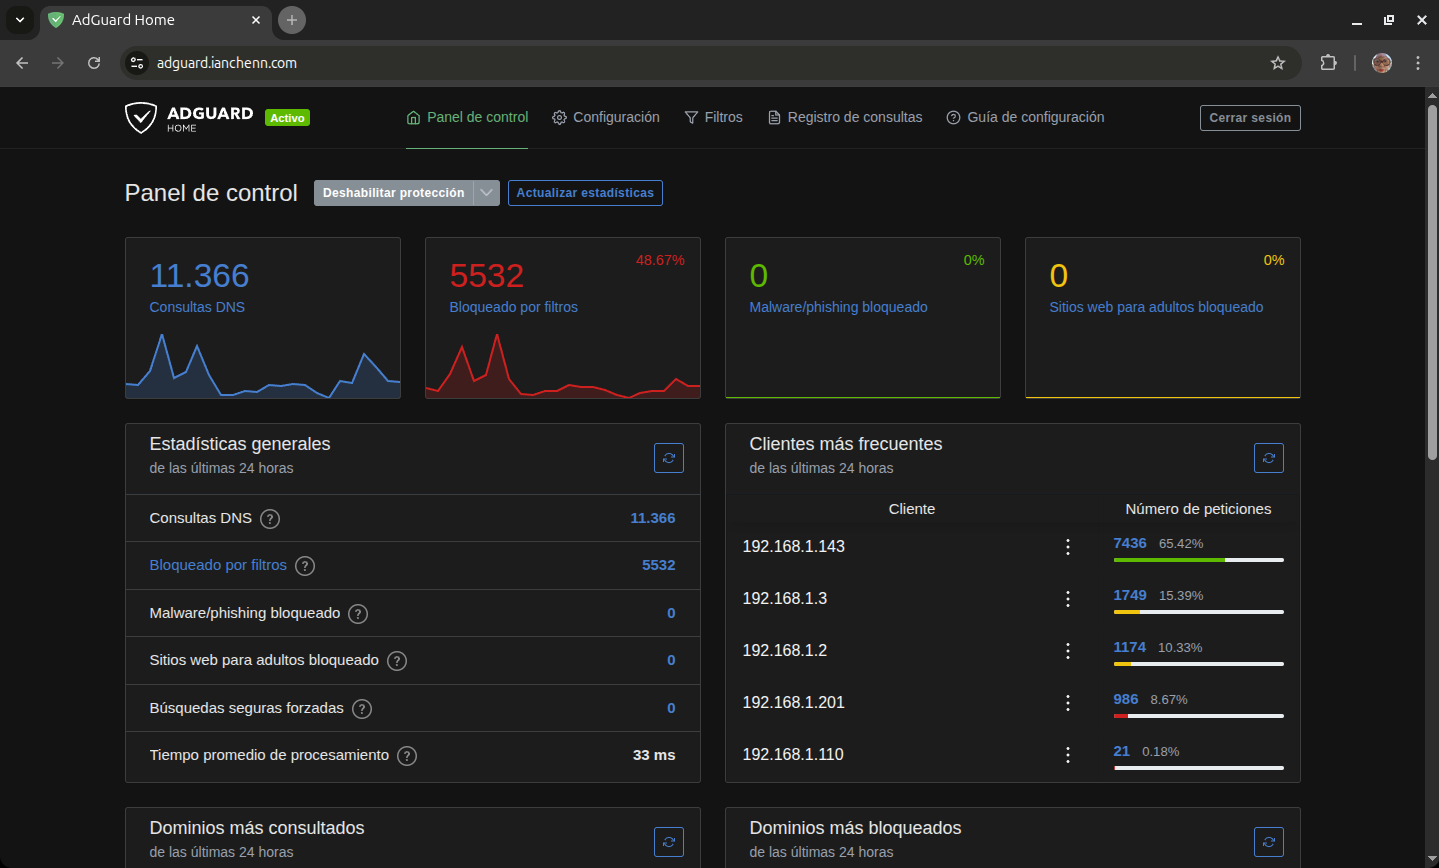Click the Consultas DNS graph card
The height and width of the screenshot is (868, 1439).
point(263,318)
